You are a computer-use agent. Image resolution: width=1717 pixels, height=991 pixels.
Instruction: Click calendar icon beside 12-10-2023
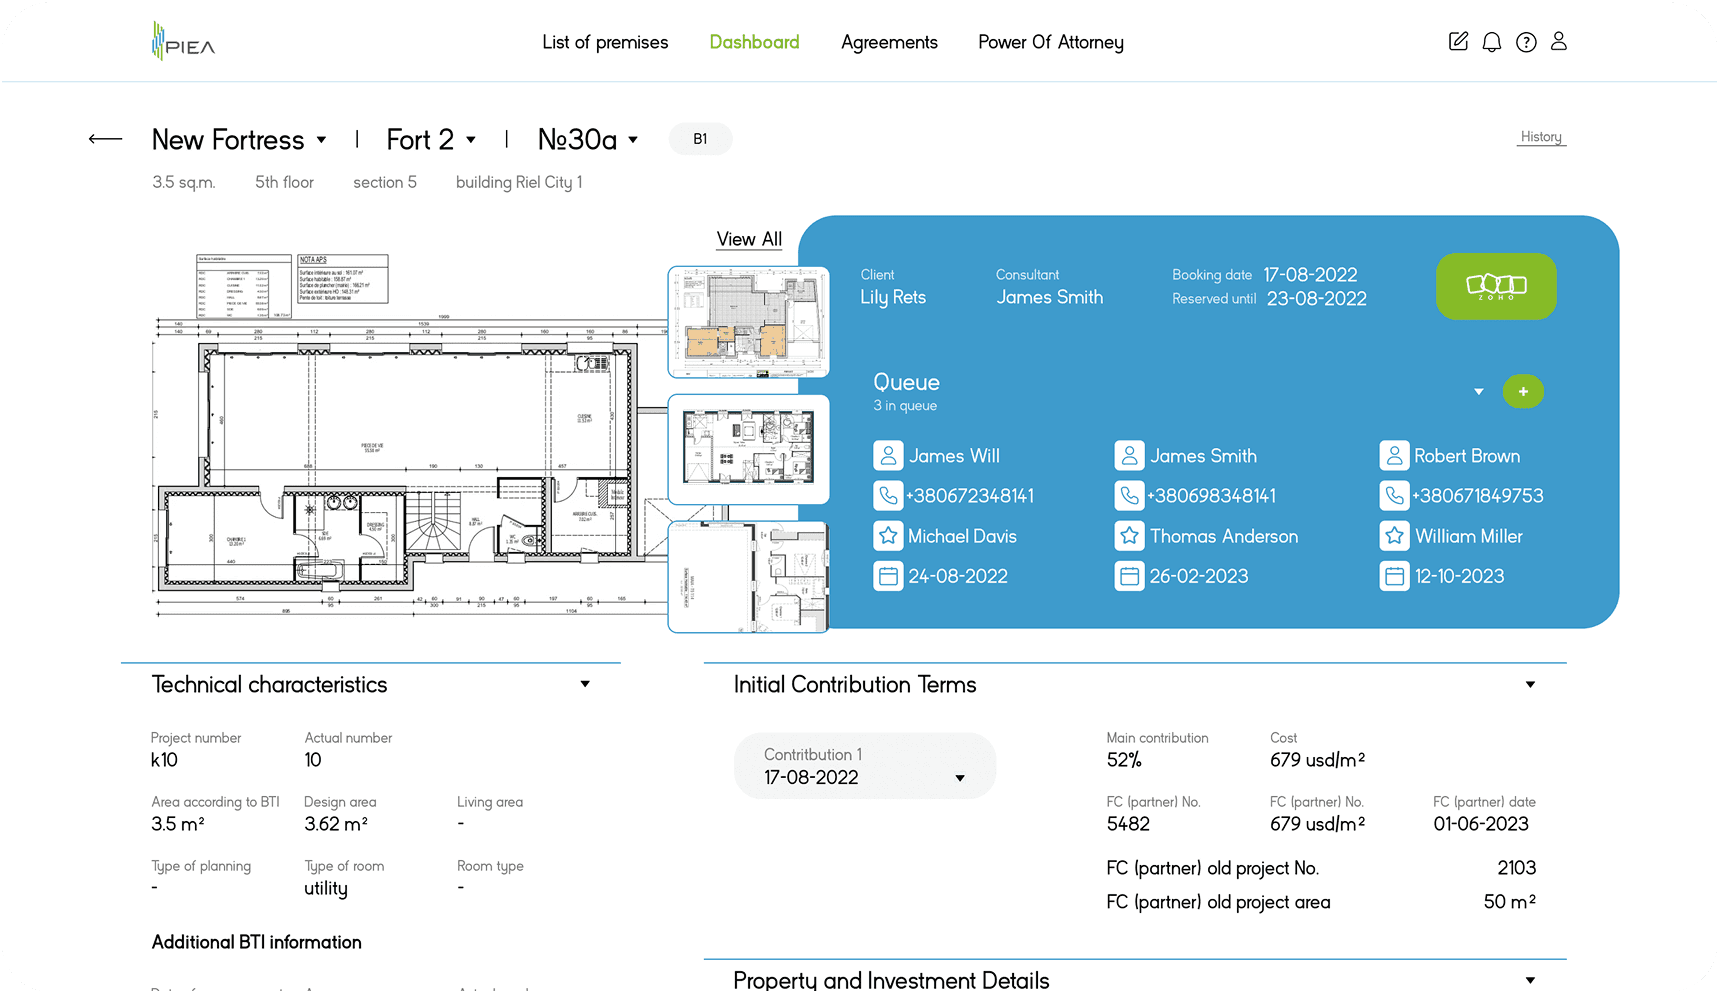click(x=1393, y=576)
